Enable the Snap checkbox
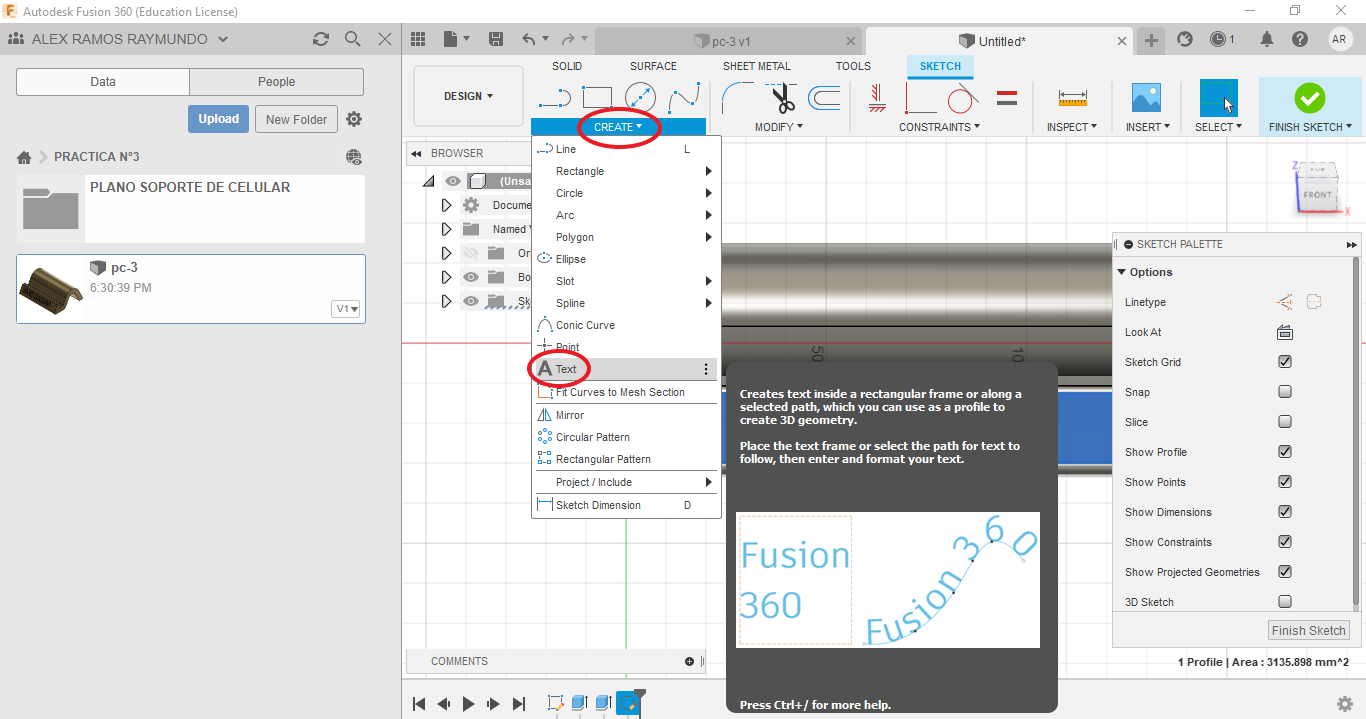 (x=1285, y=392)
